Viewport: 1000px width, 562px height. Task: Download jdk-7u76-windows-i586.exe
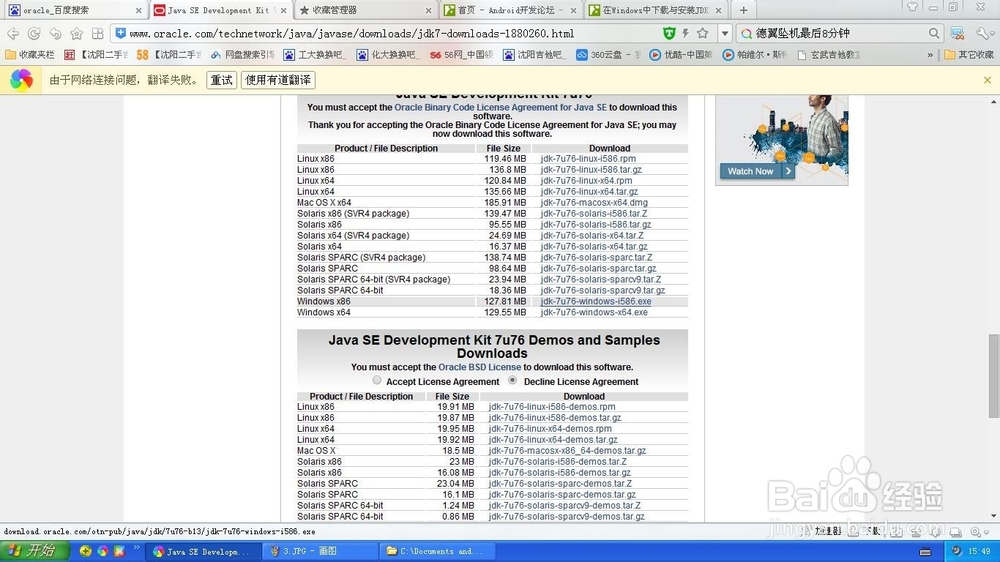point(596,301)
